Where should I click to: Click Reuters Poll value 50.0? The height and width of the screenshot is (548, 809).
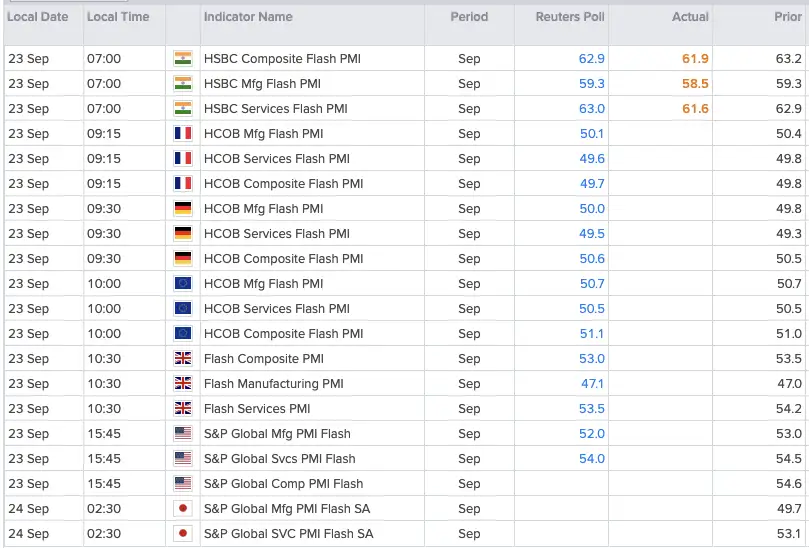tap(592, 209)
